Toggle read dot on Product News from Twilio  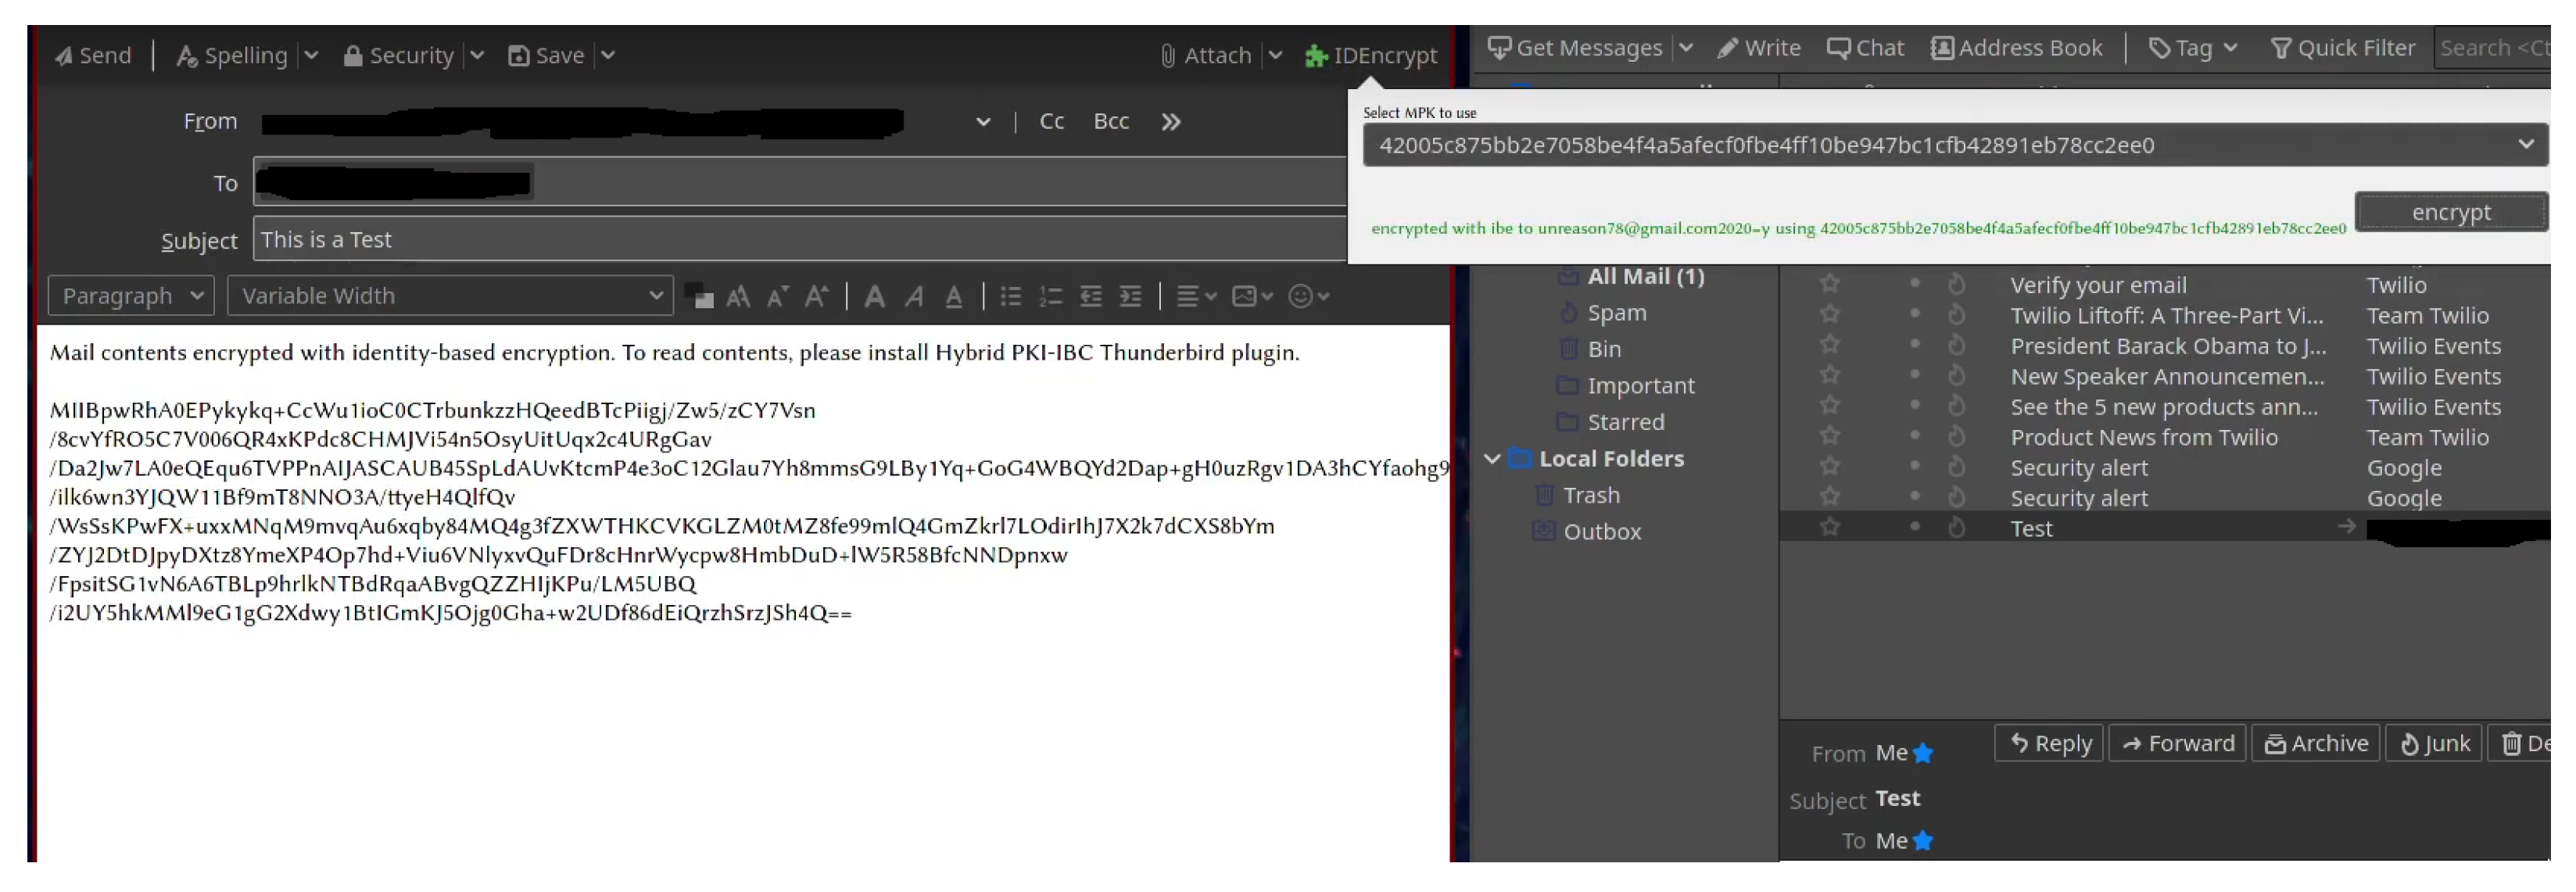click(x=1914, y=437)
